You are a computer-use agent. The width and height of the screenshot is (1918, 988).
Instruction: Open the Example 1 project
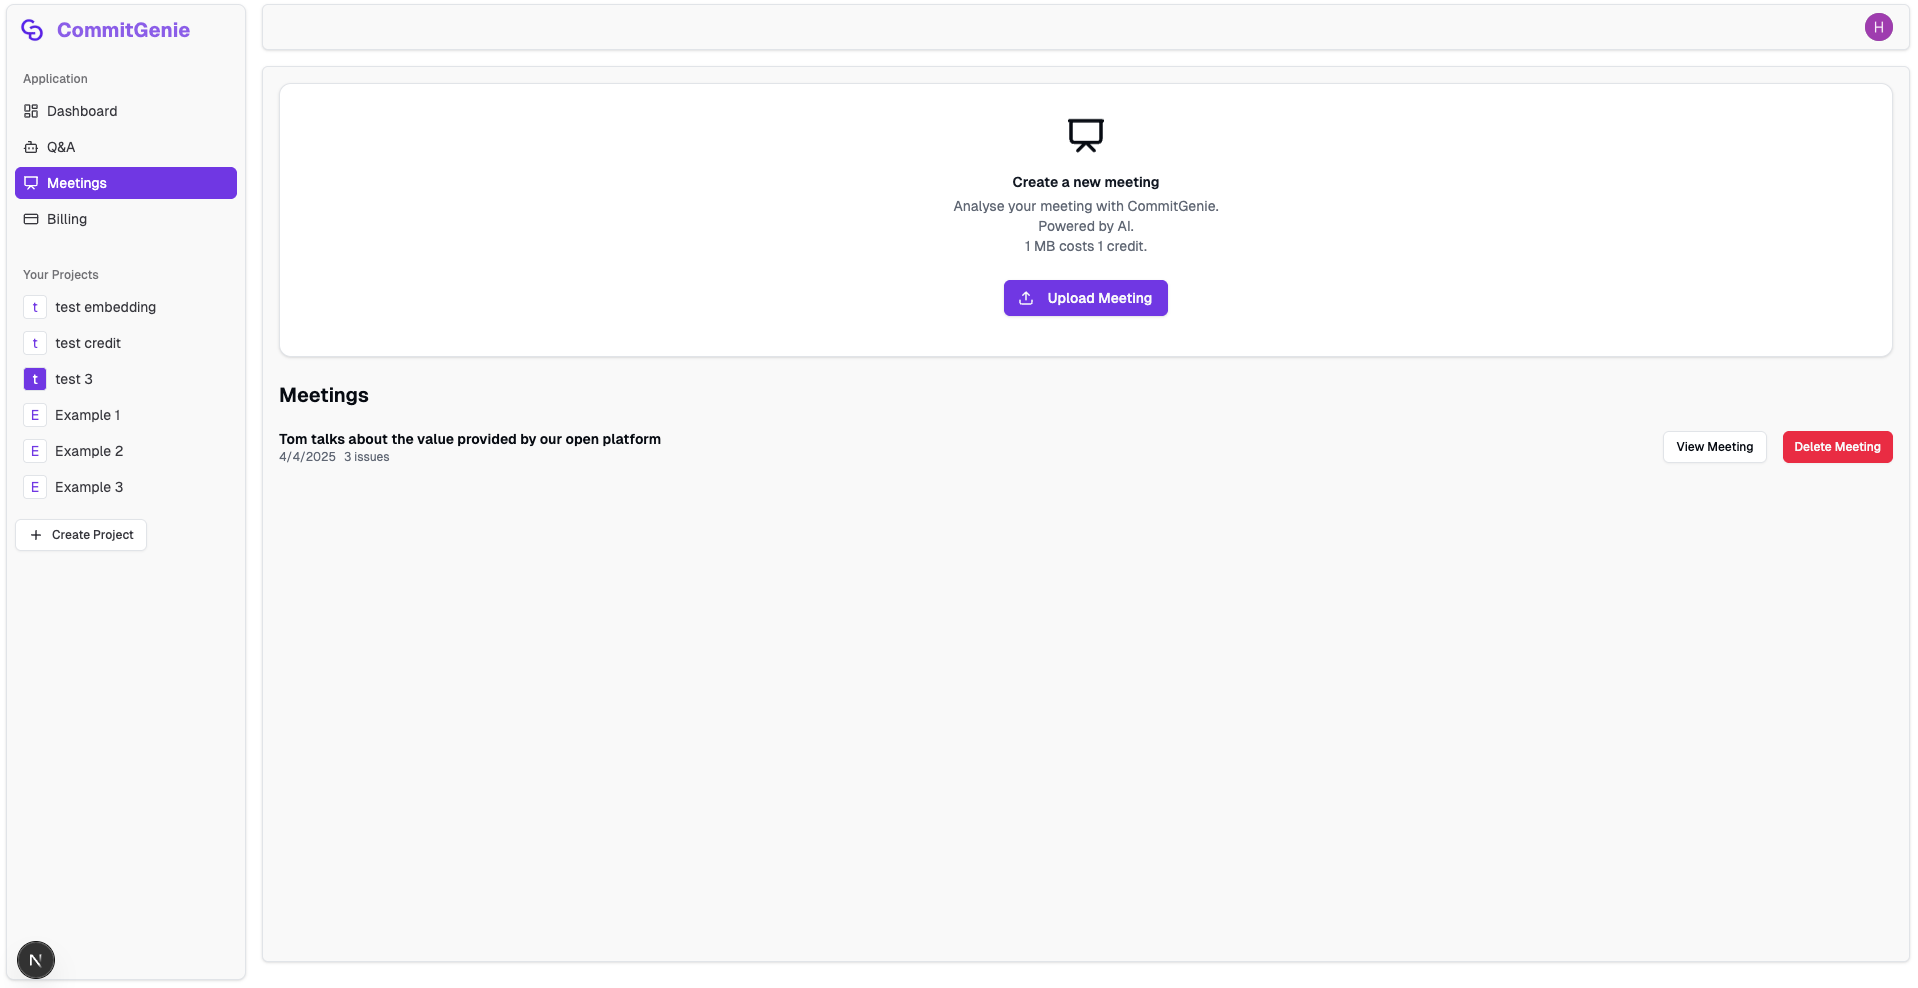126,415
